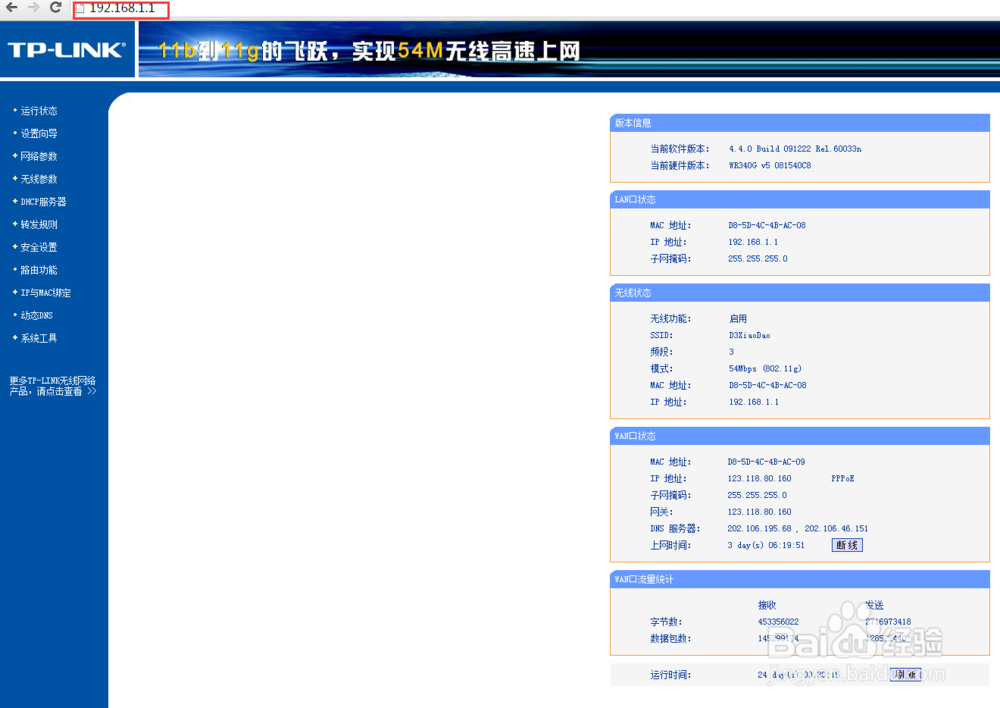Select online time 3 day(s) 06:19:51
1000x708 pixels.
pos(766,545)
